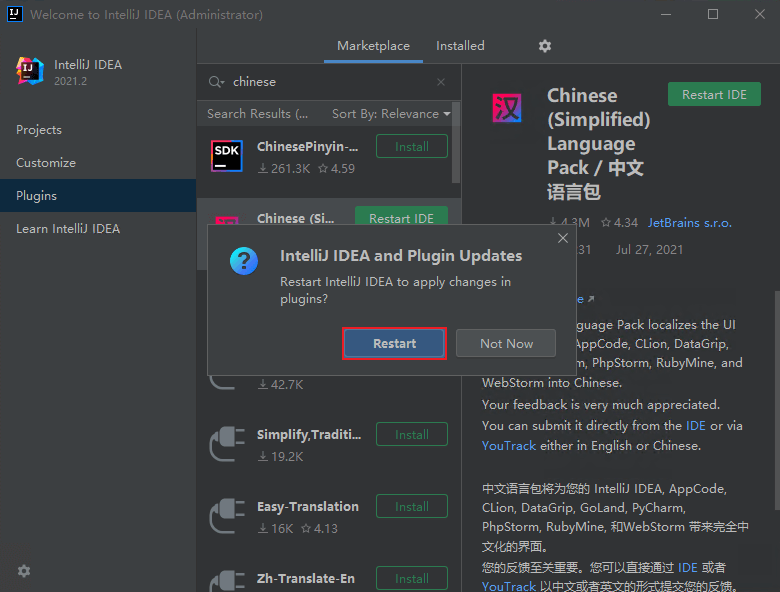This screenshot has width=780, height=592.
Task: Select the Chinese (Si... plugin list entry
Action: [295, 218]
